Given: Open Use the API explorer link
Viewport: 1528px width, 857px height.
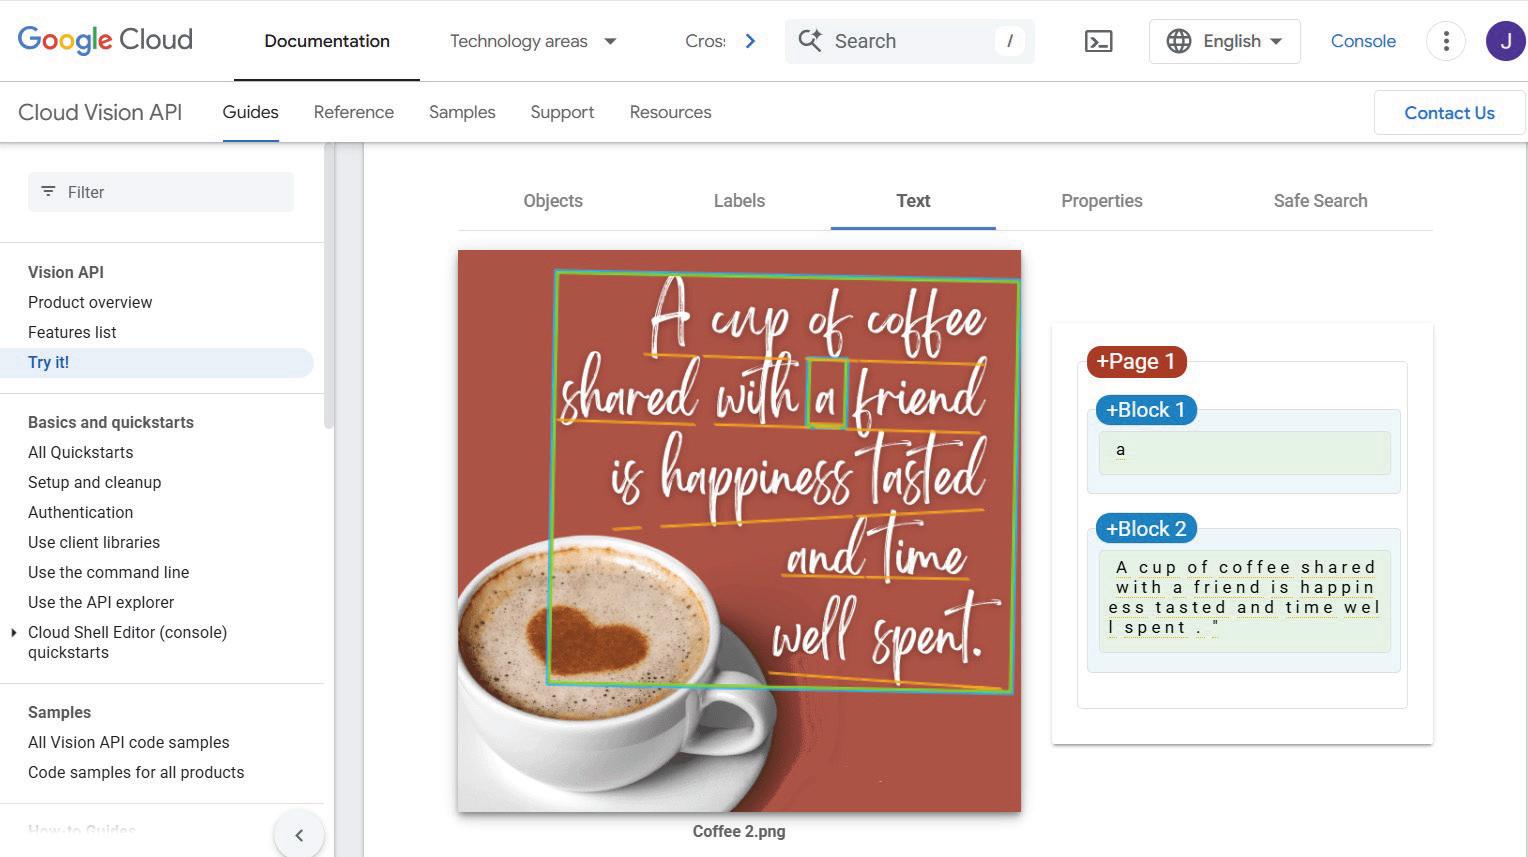Looking at the screenshot, I should [101, 602].
